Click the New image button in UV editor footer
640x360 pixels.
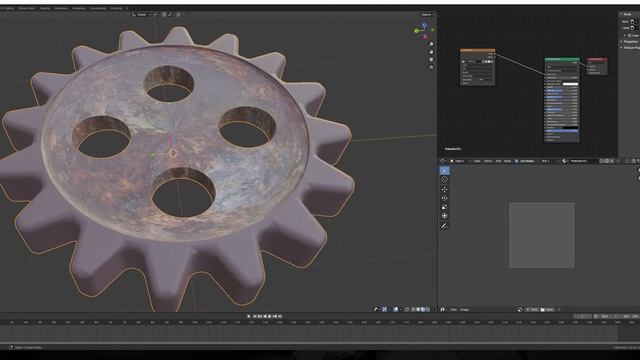pyautogui.click(x=532, y=310)
